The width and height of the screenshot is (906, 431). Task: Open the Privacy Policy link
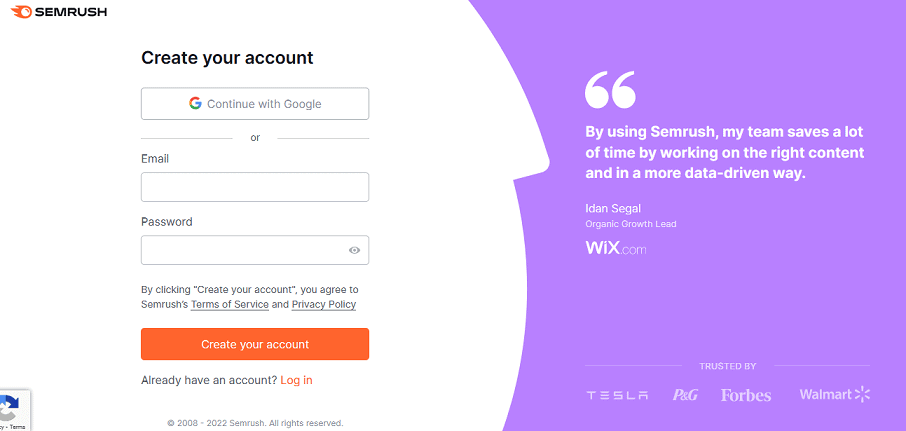[324, 304]
